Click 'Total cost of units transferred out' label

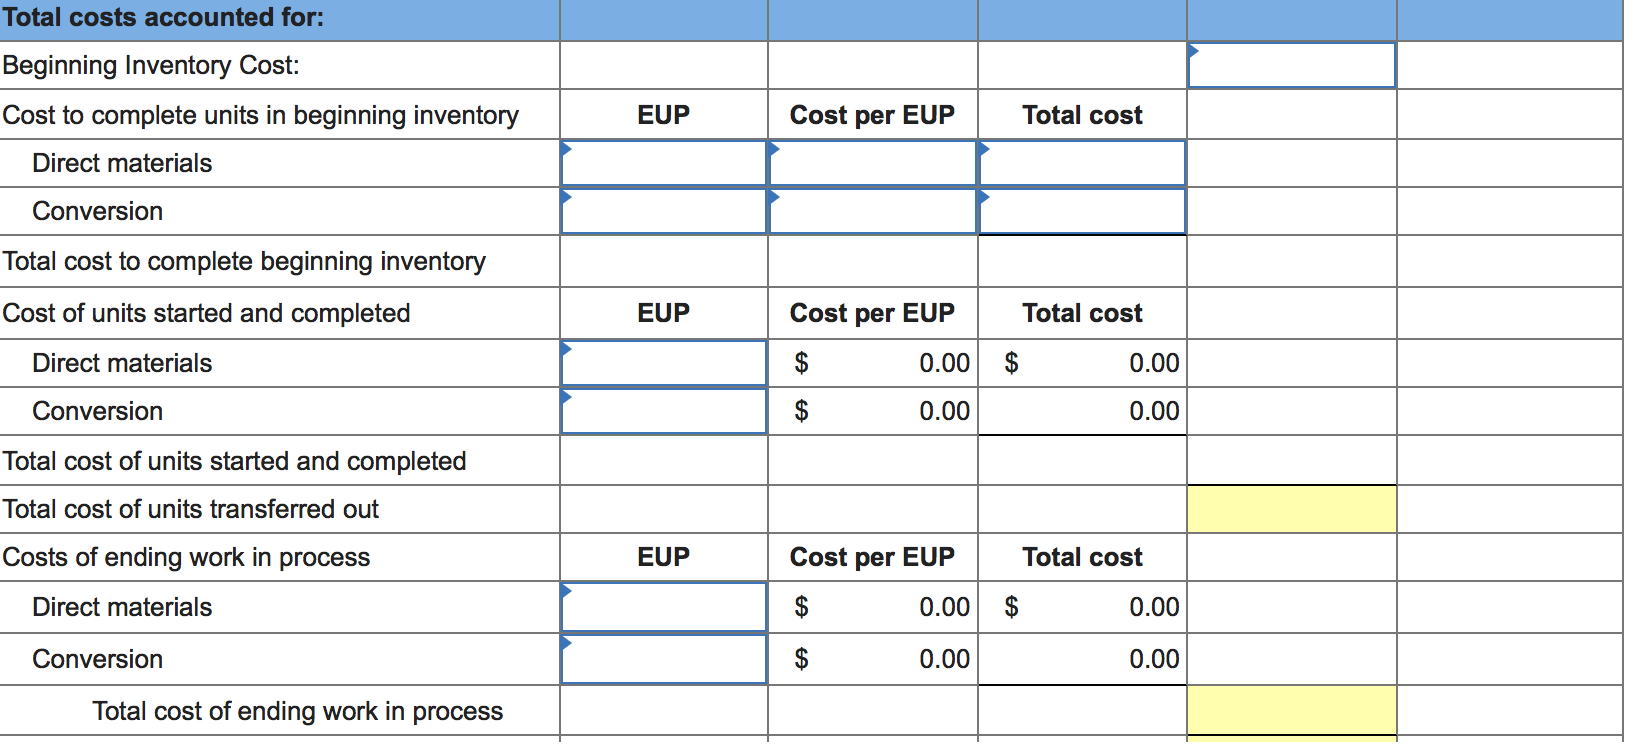(190, 509)
